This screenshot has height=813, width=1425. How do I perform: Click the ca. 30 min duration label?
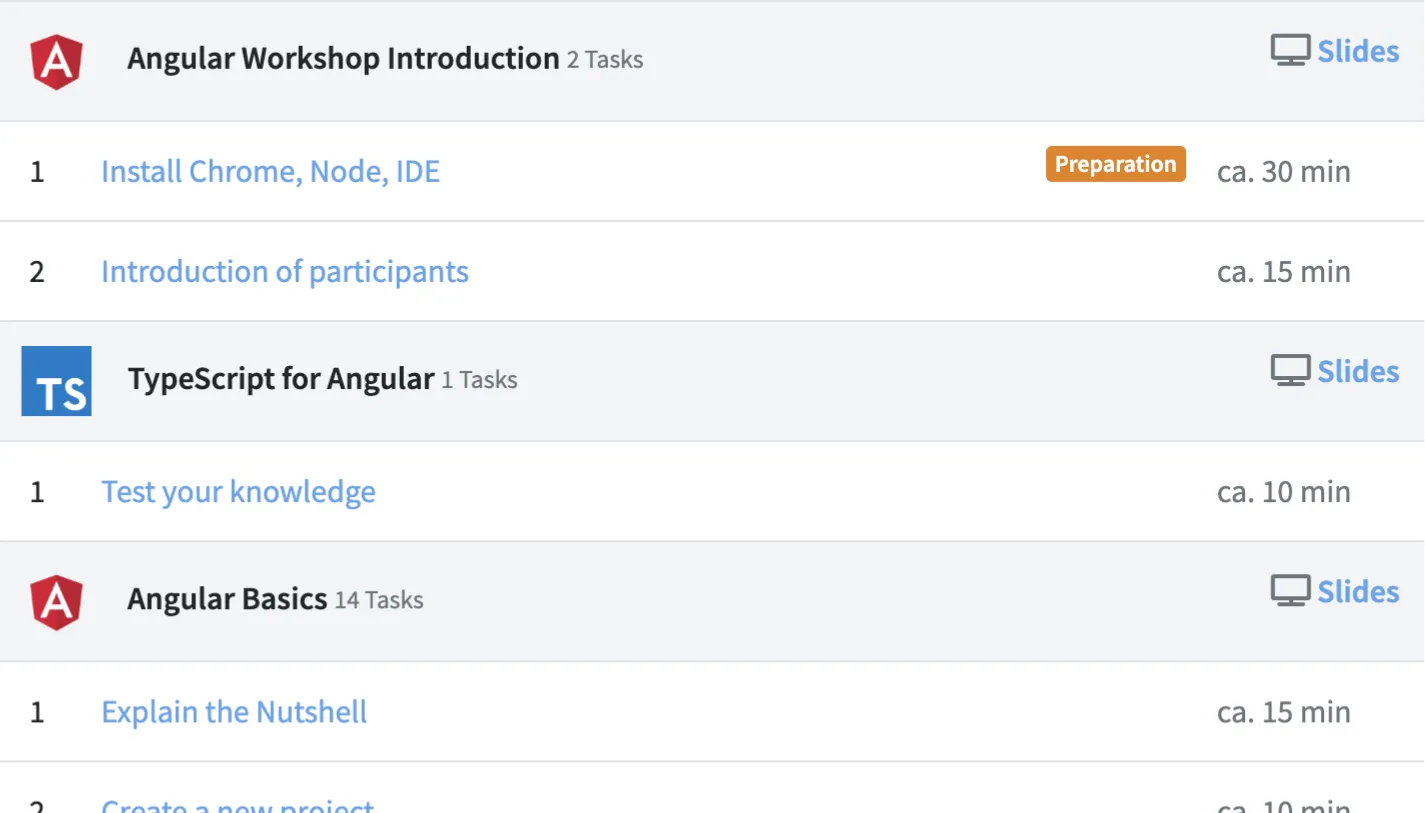click(x=1283, y=171)
